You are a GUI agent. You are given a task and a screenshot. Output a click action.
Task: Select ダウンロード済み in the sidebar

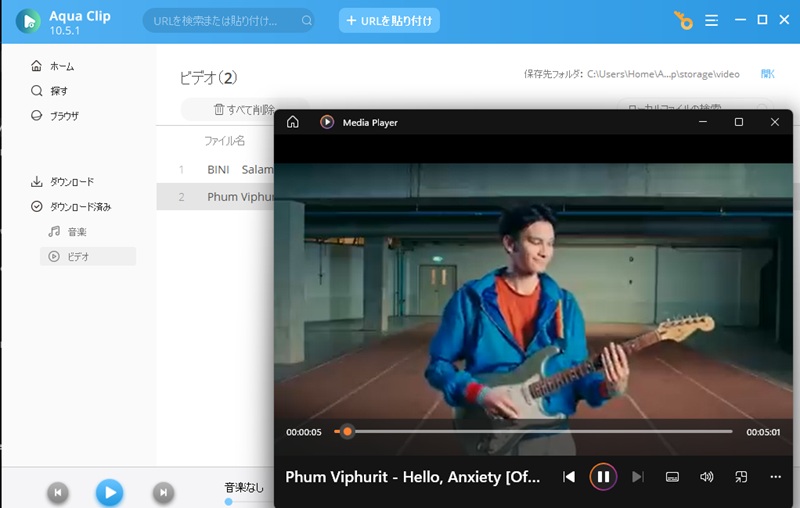tap(71, 207)
